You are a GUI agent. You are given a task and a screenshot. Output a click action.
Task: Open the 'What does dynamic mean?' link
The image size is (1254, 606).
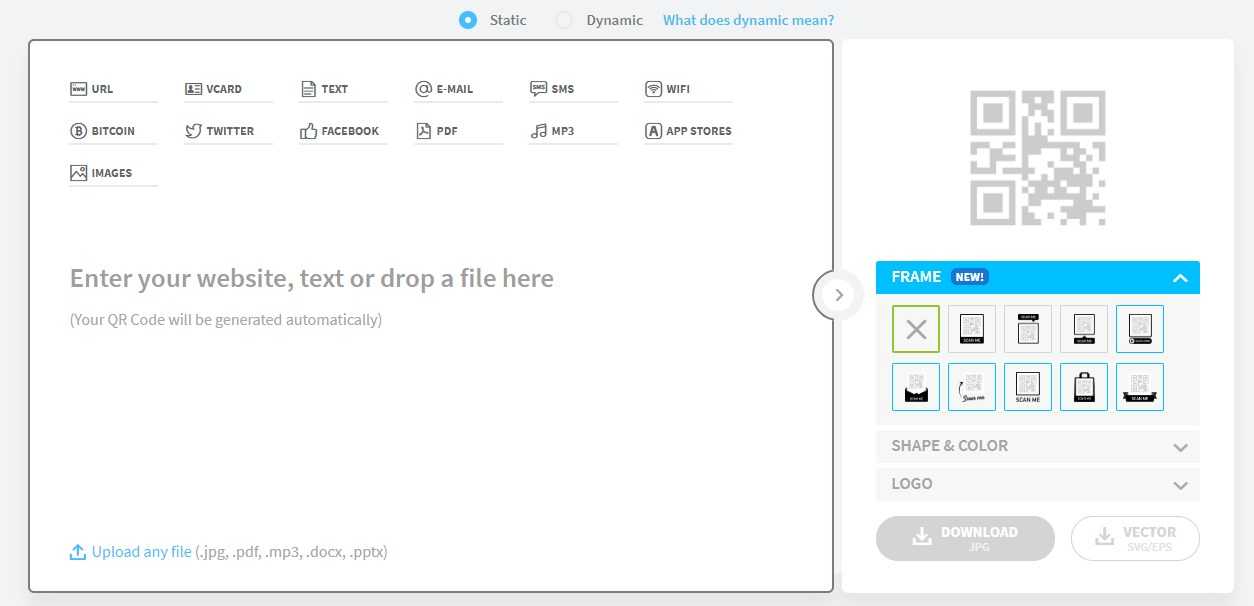[748, 20]
